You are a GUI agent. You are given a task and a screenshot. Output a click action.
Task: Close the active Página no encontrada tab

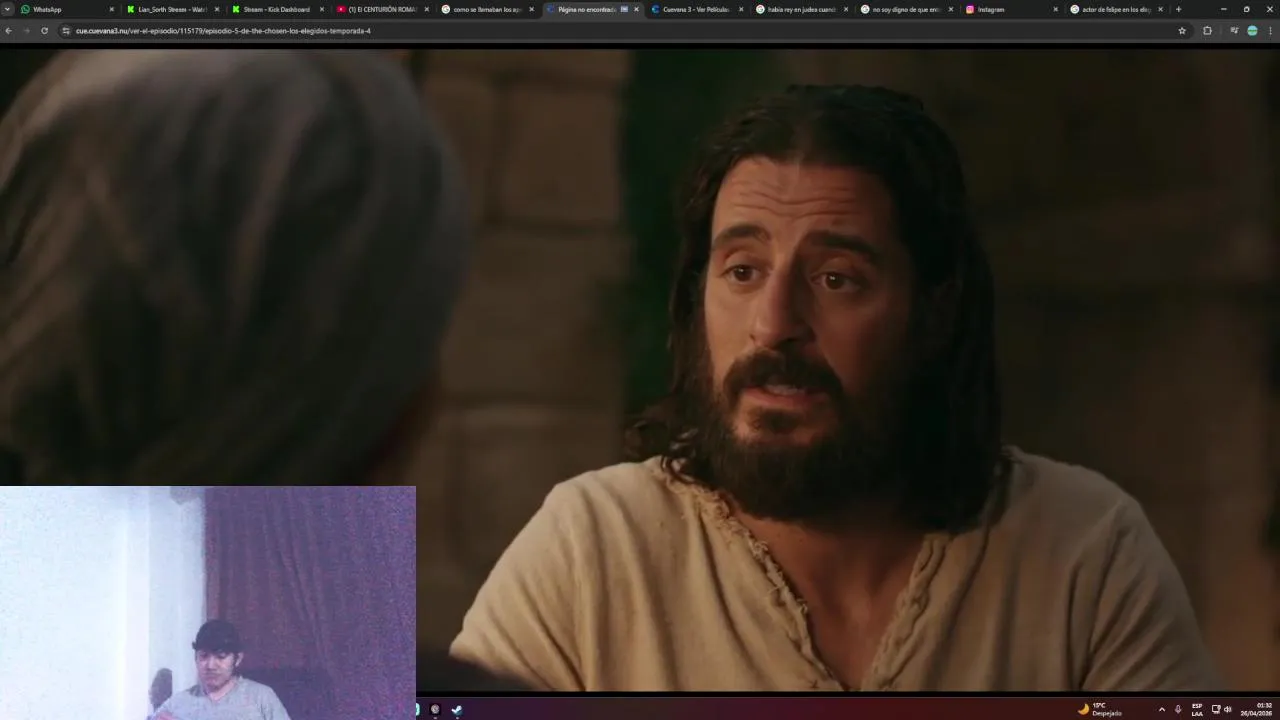point(636,9)
